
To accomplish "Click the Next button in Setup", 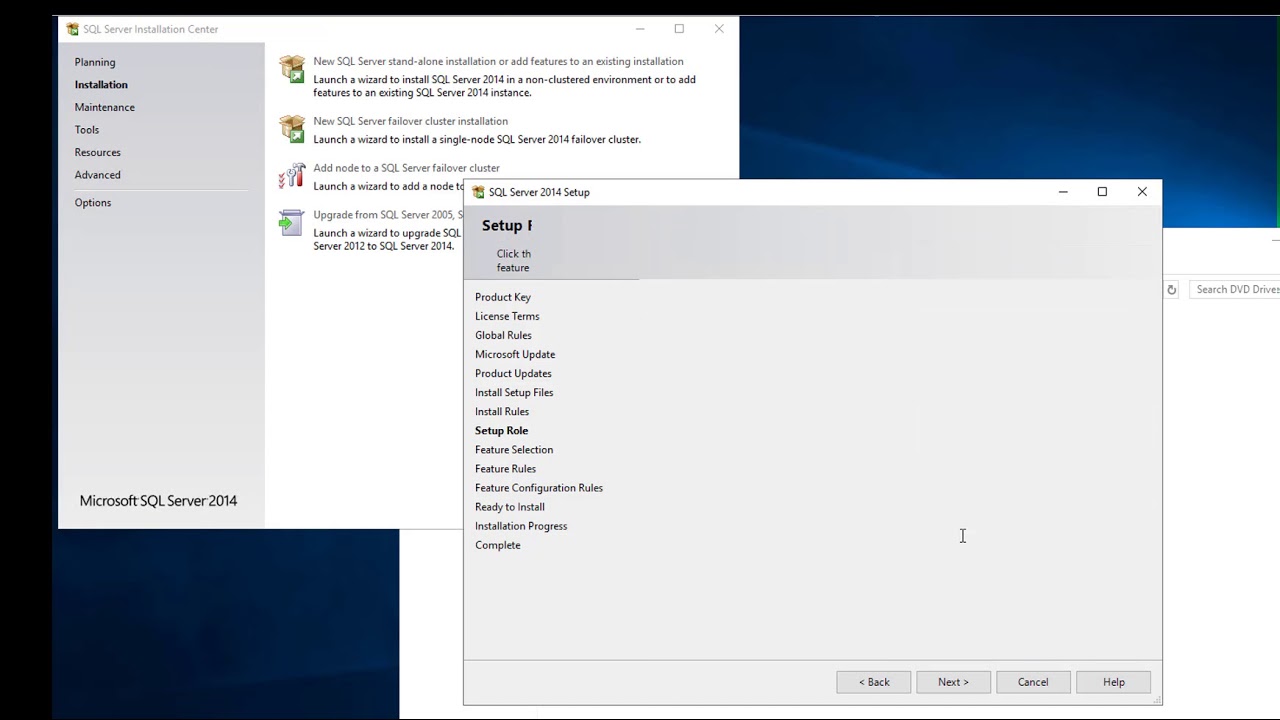I will point(954,682).
